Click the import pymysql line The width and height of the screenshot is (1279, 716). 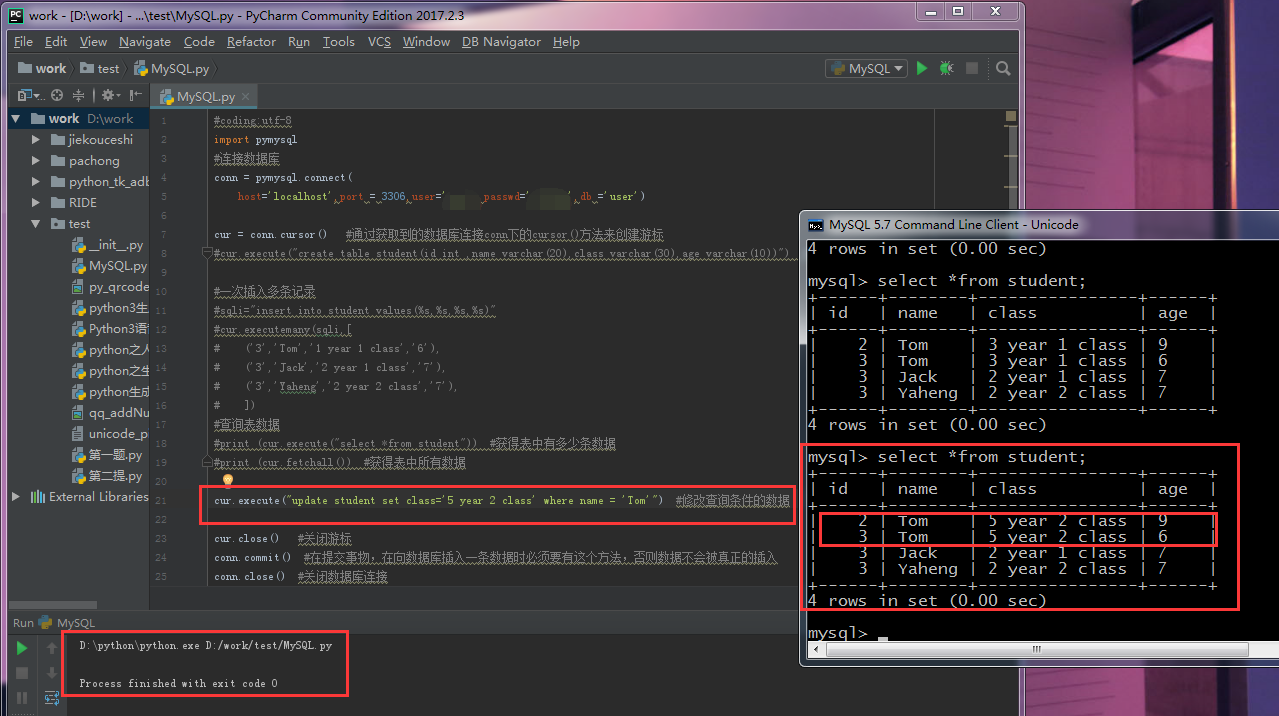coord(255,140)
